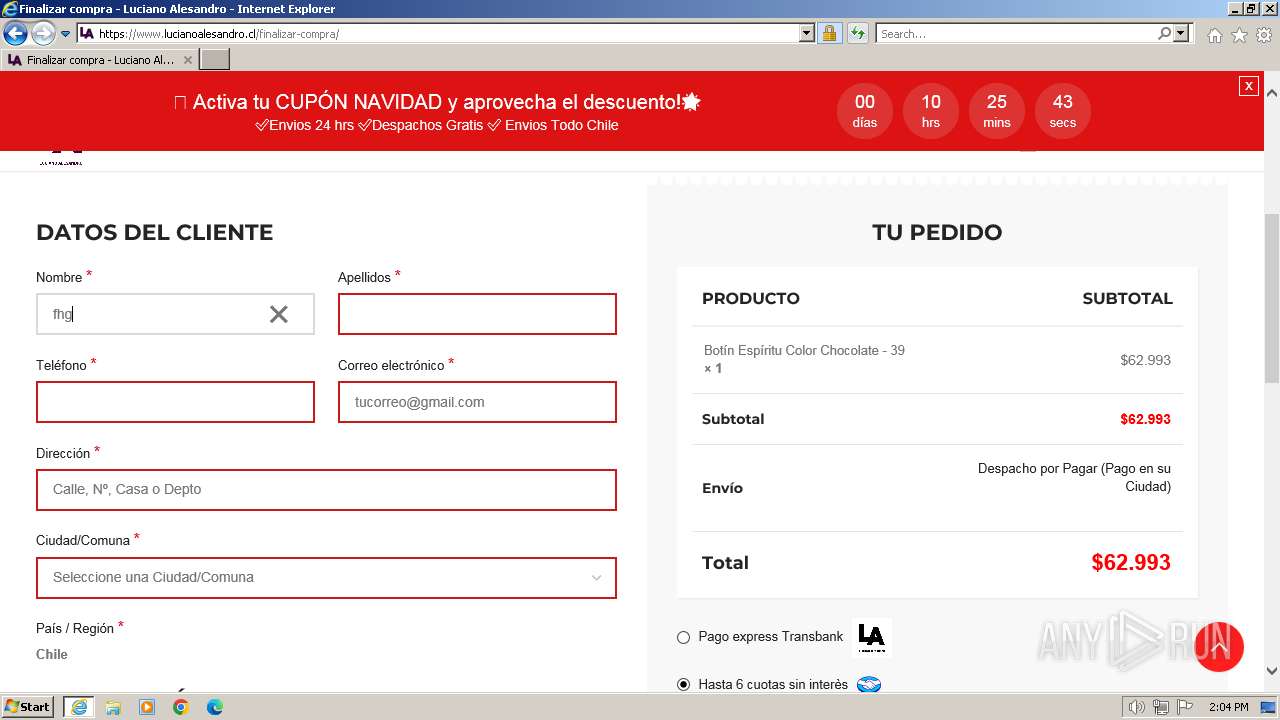Click the show desktop button
Image resolution: width=1280 pixels, height=720 pixels.
[1269, 707]
